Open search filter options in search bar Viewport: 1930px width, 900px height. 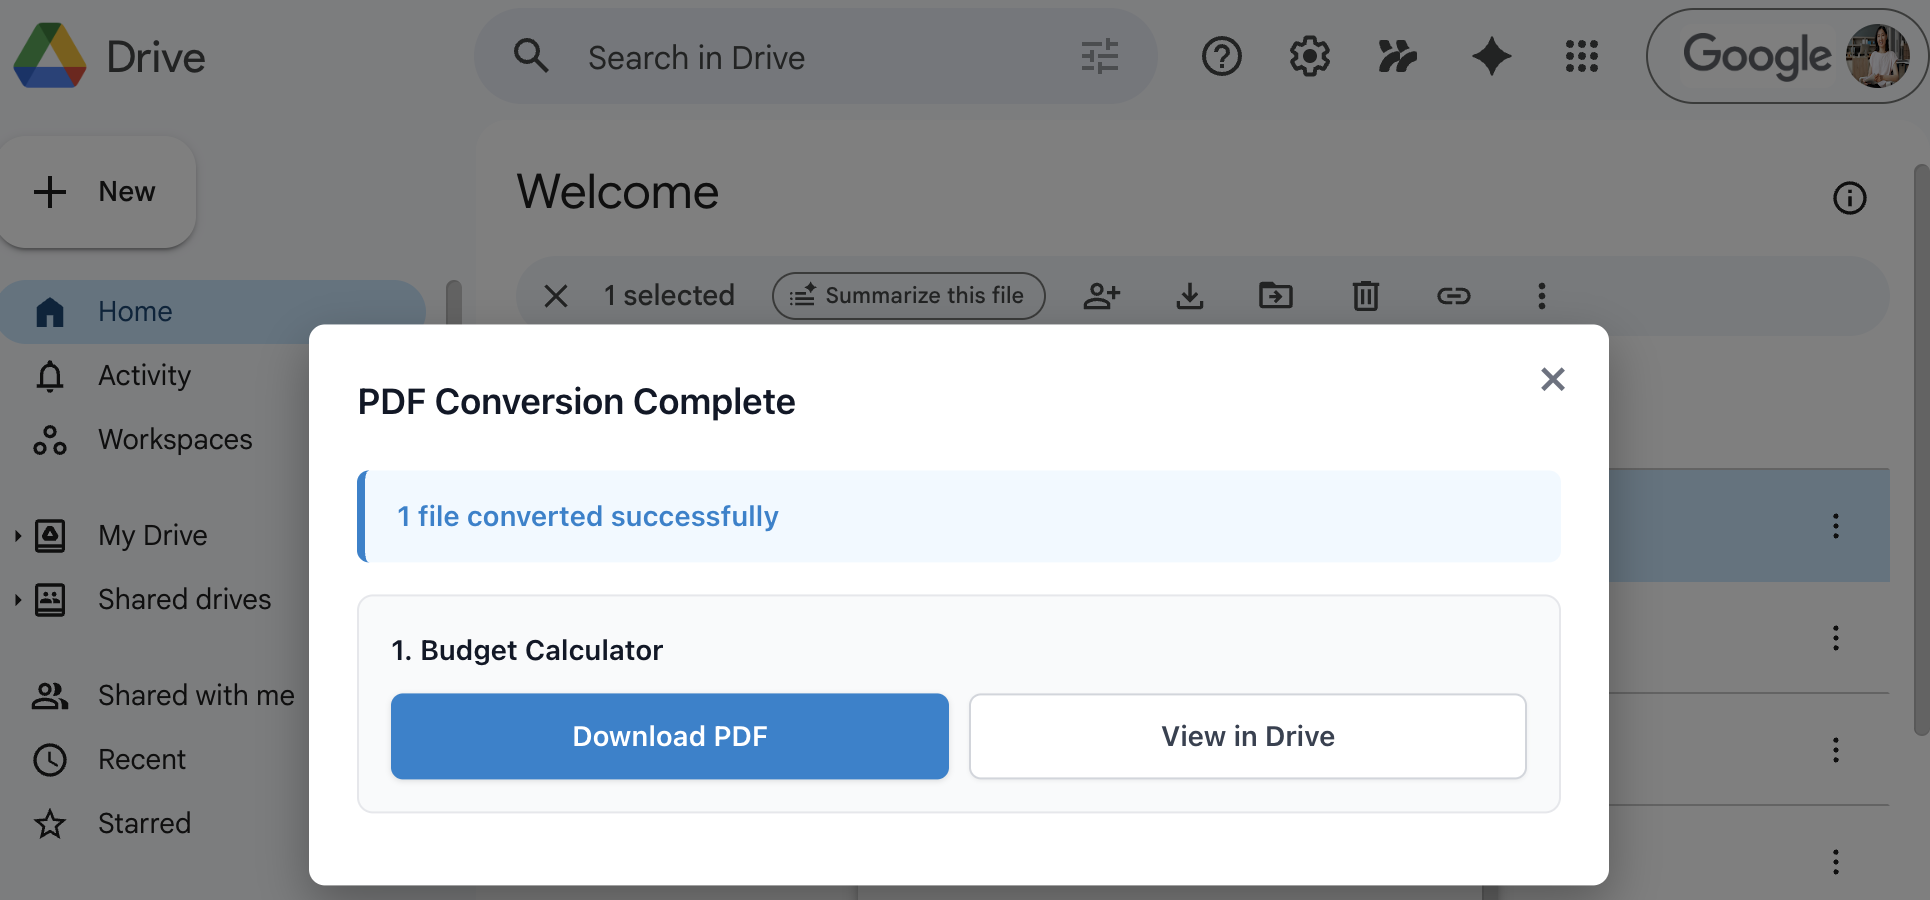(x=1099, y=57)
